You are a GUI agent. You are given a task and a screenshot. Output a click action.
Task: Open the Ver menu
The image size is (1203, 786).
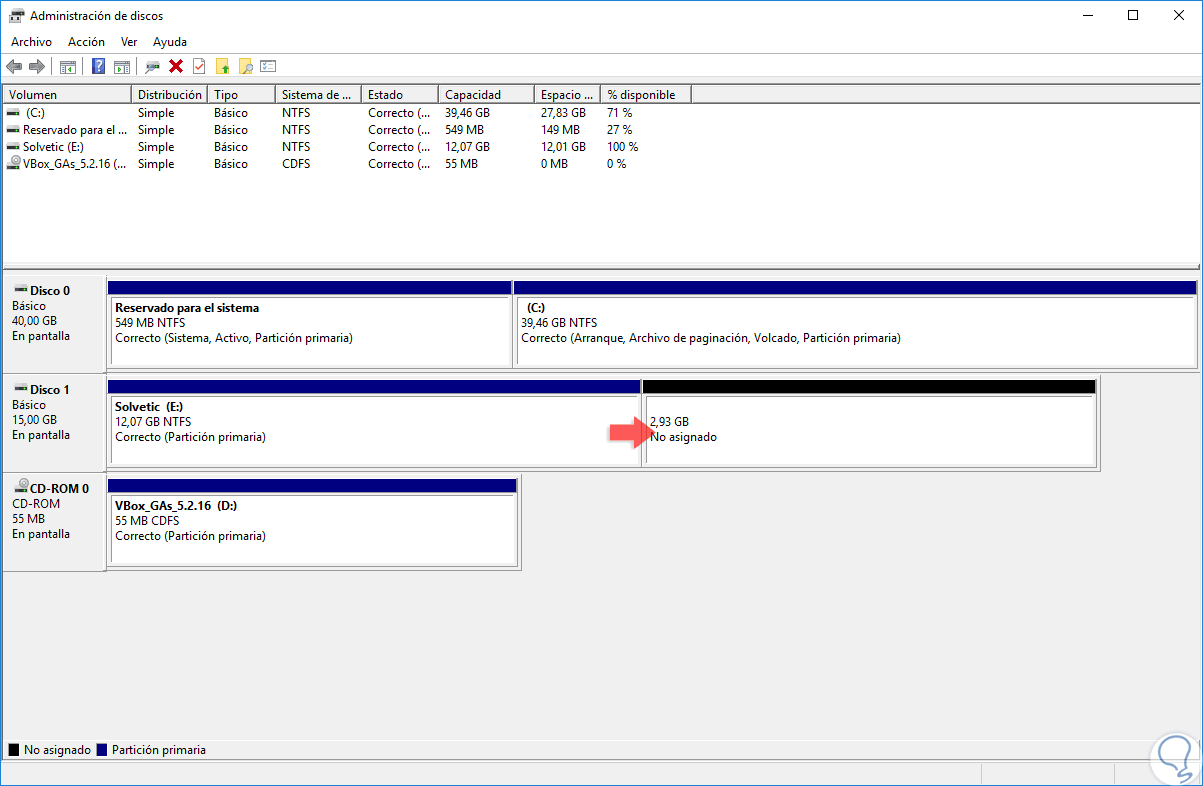coord(129,42)
